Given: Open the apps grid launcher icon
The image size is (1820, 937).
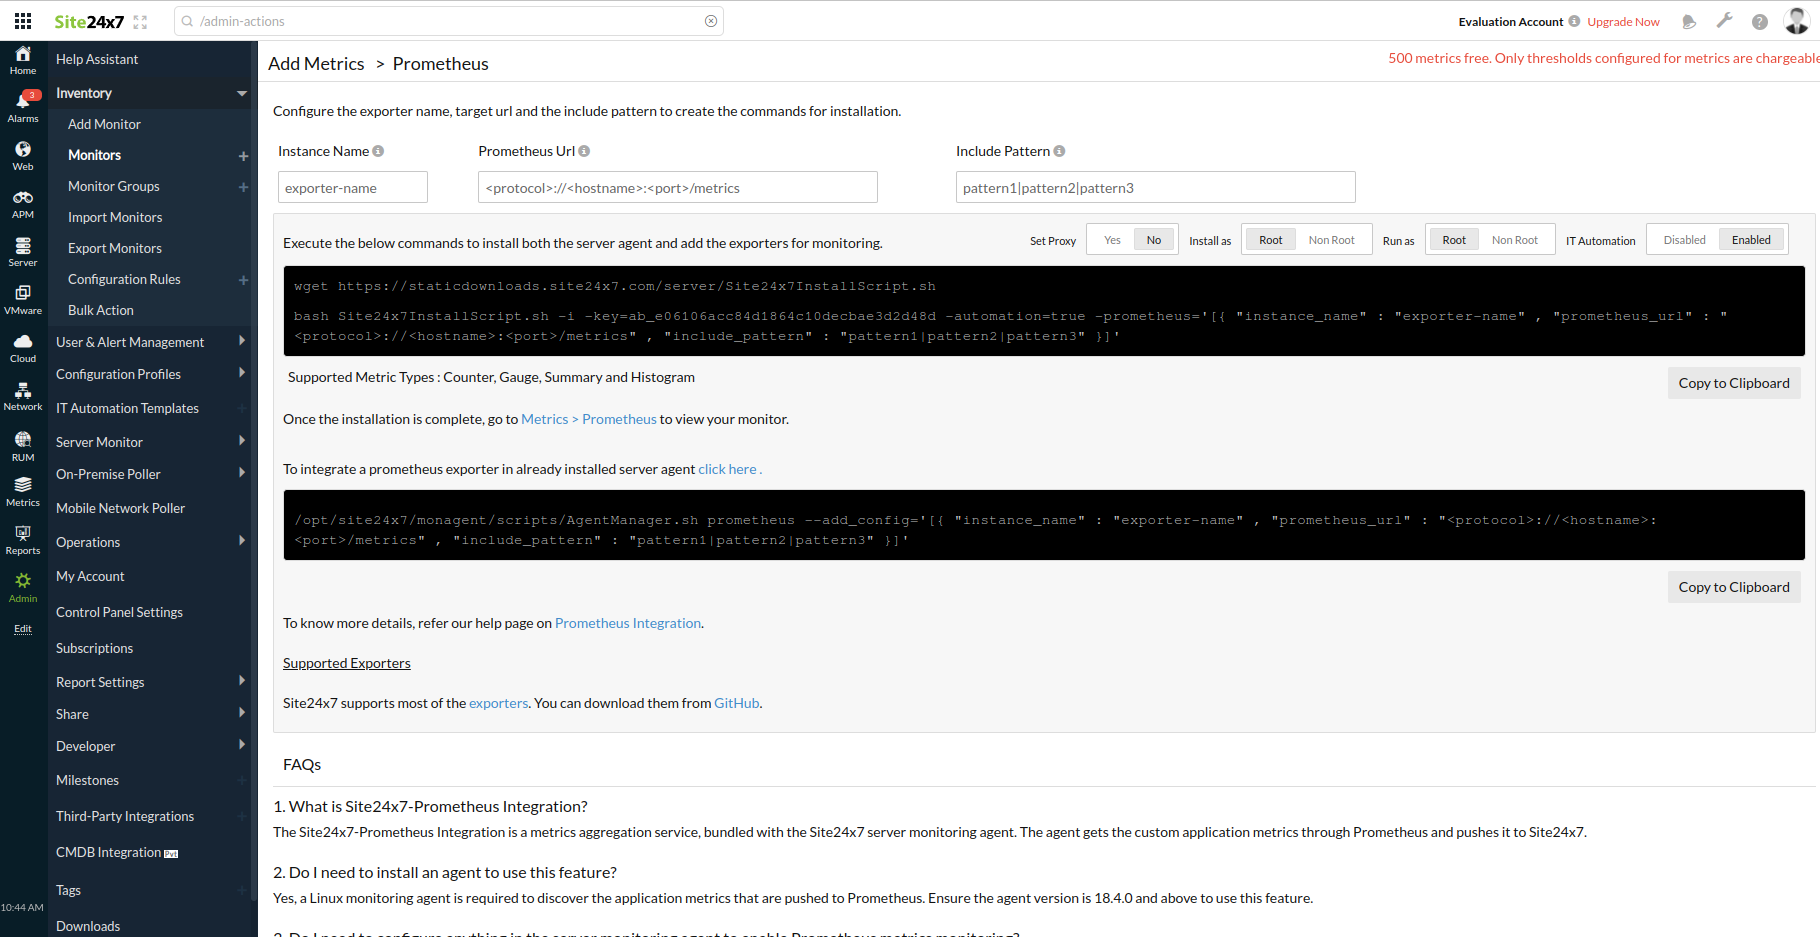Looking at the screenshot, I should 23,21.
